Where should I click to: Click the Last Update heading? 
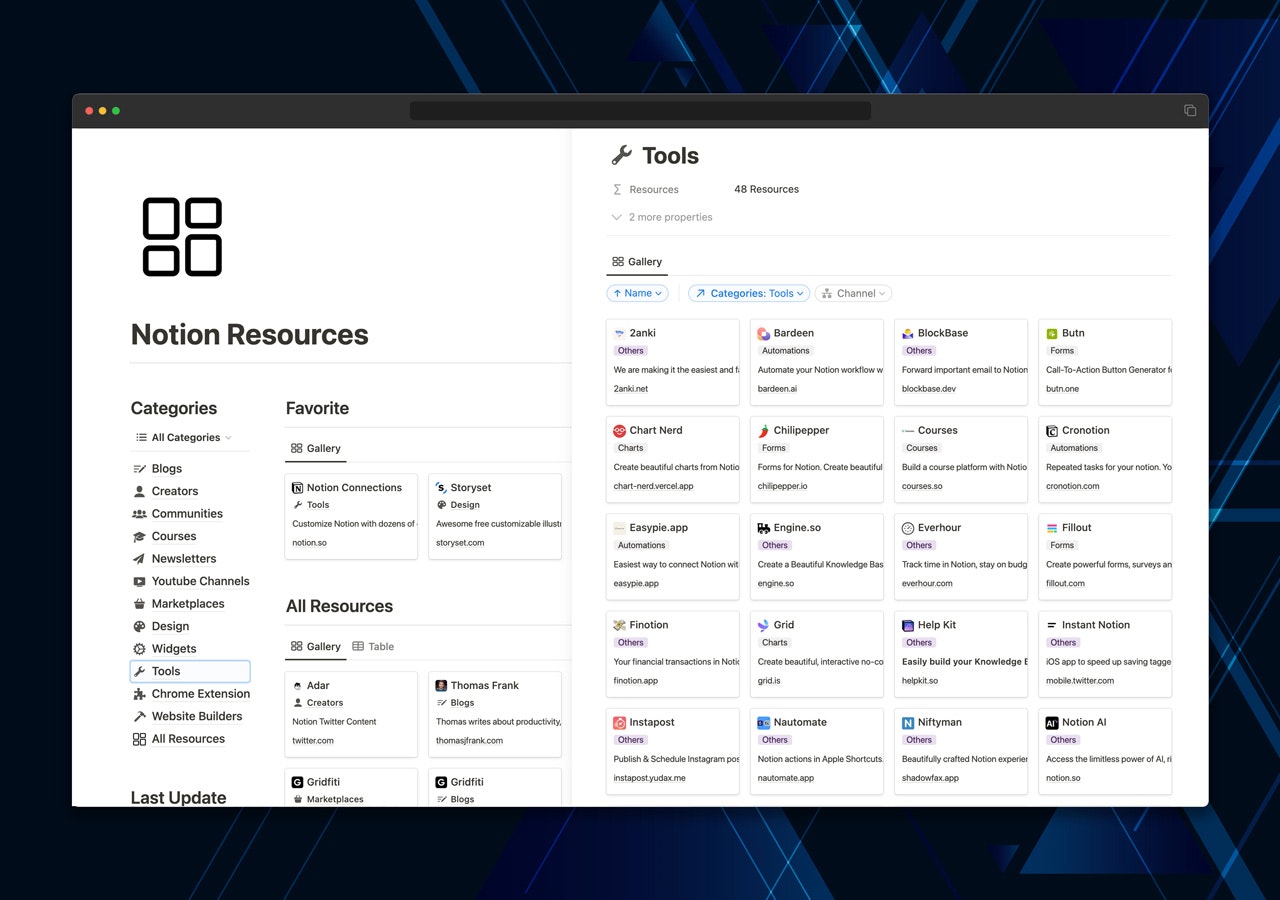pyautogui.click(x=178, y=797)
